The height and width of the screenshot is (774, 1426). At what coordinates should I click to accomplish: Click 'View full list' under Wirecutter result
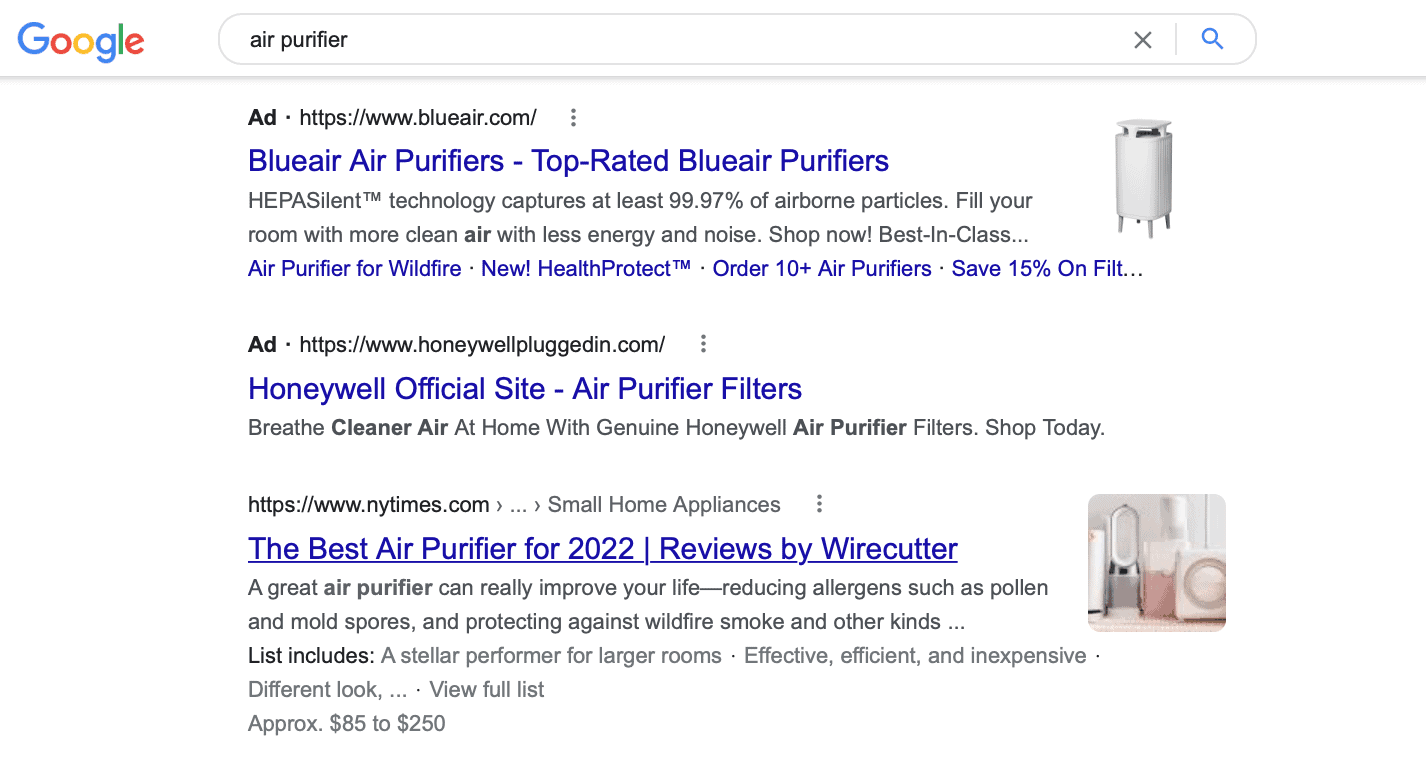[x=487, y=690]
